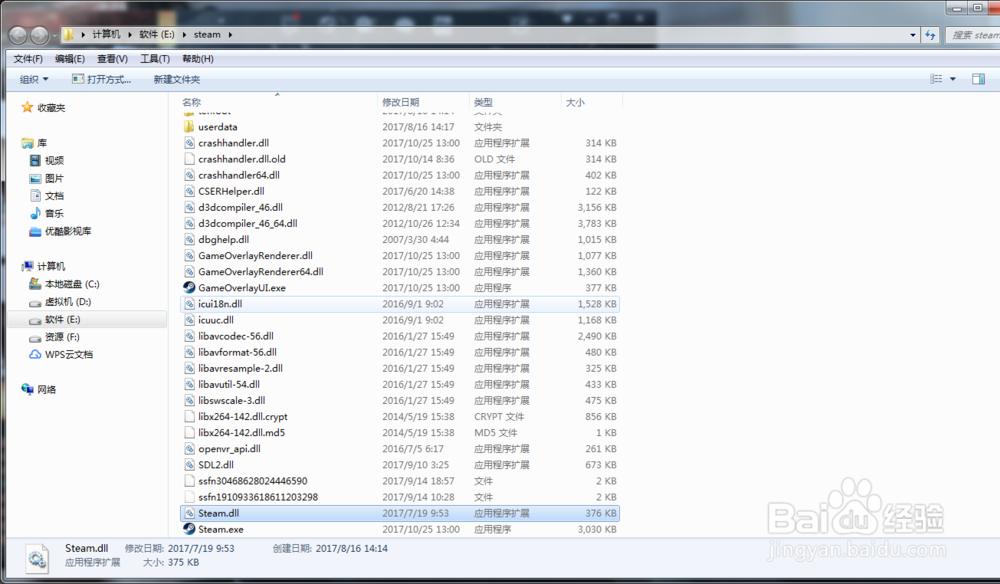
Task: Select libx264-142.dll.md5 file name
Action: (x=242, y=432)
